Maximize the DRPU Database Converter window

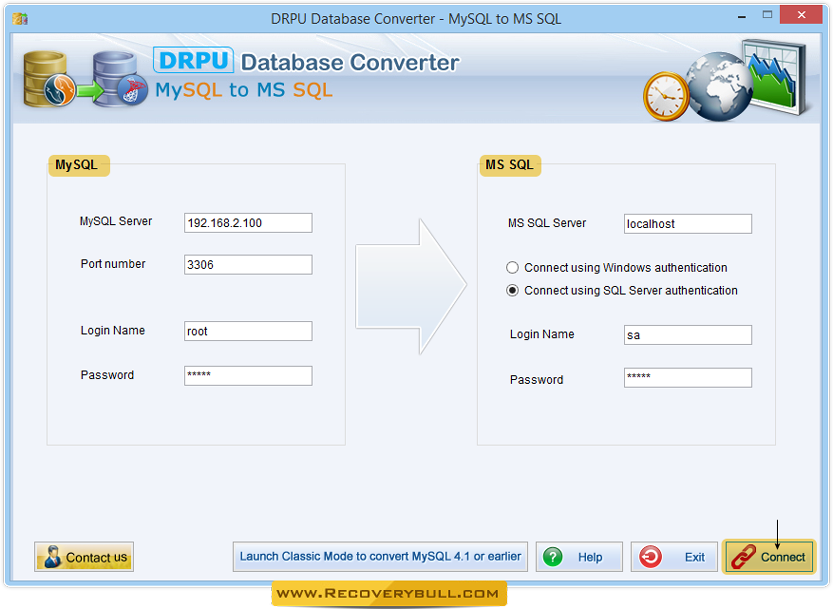[767, 15]
